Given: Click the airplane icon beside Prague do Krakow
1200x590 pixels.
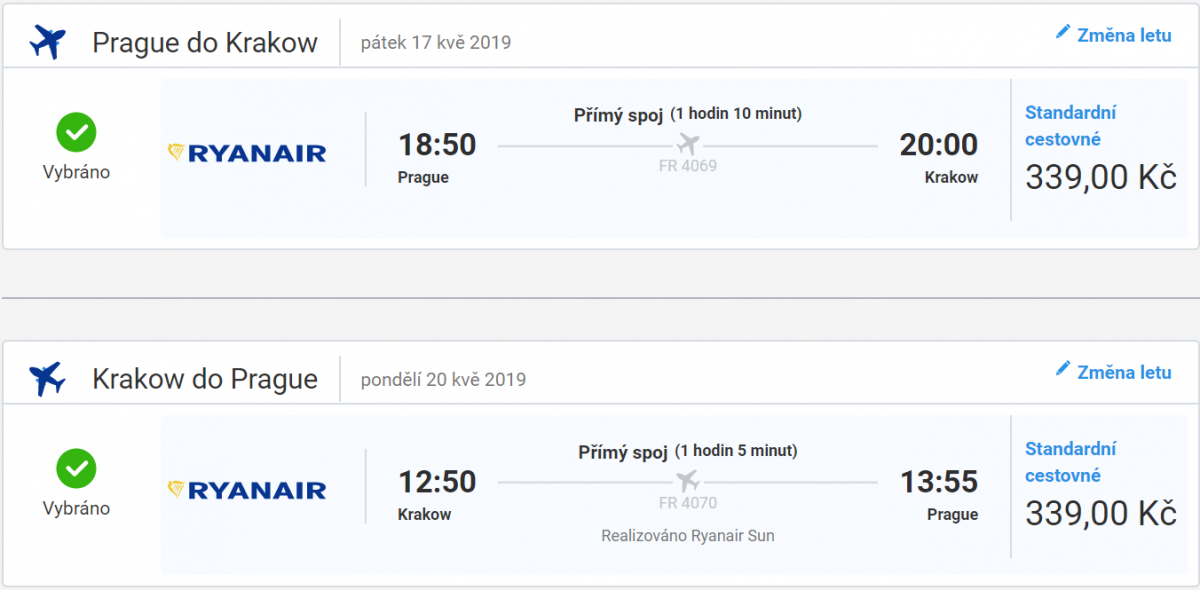Looking at the screenshot, I should pyautogui.click(x=47, y=42).
